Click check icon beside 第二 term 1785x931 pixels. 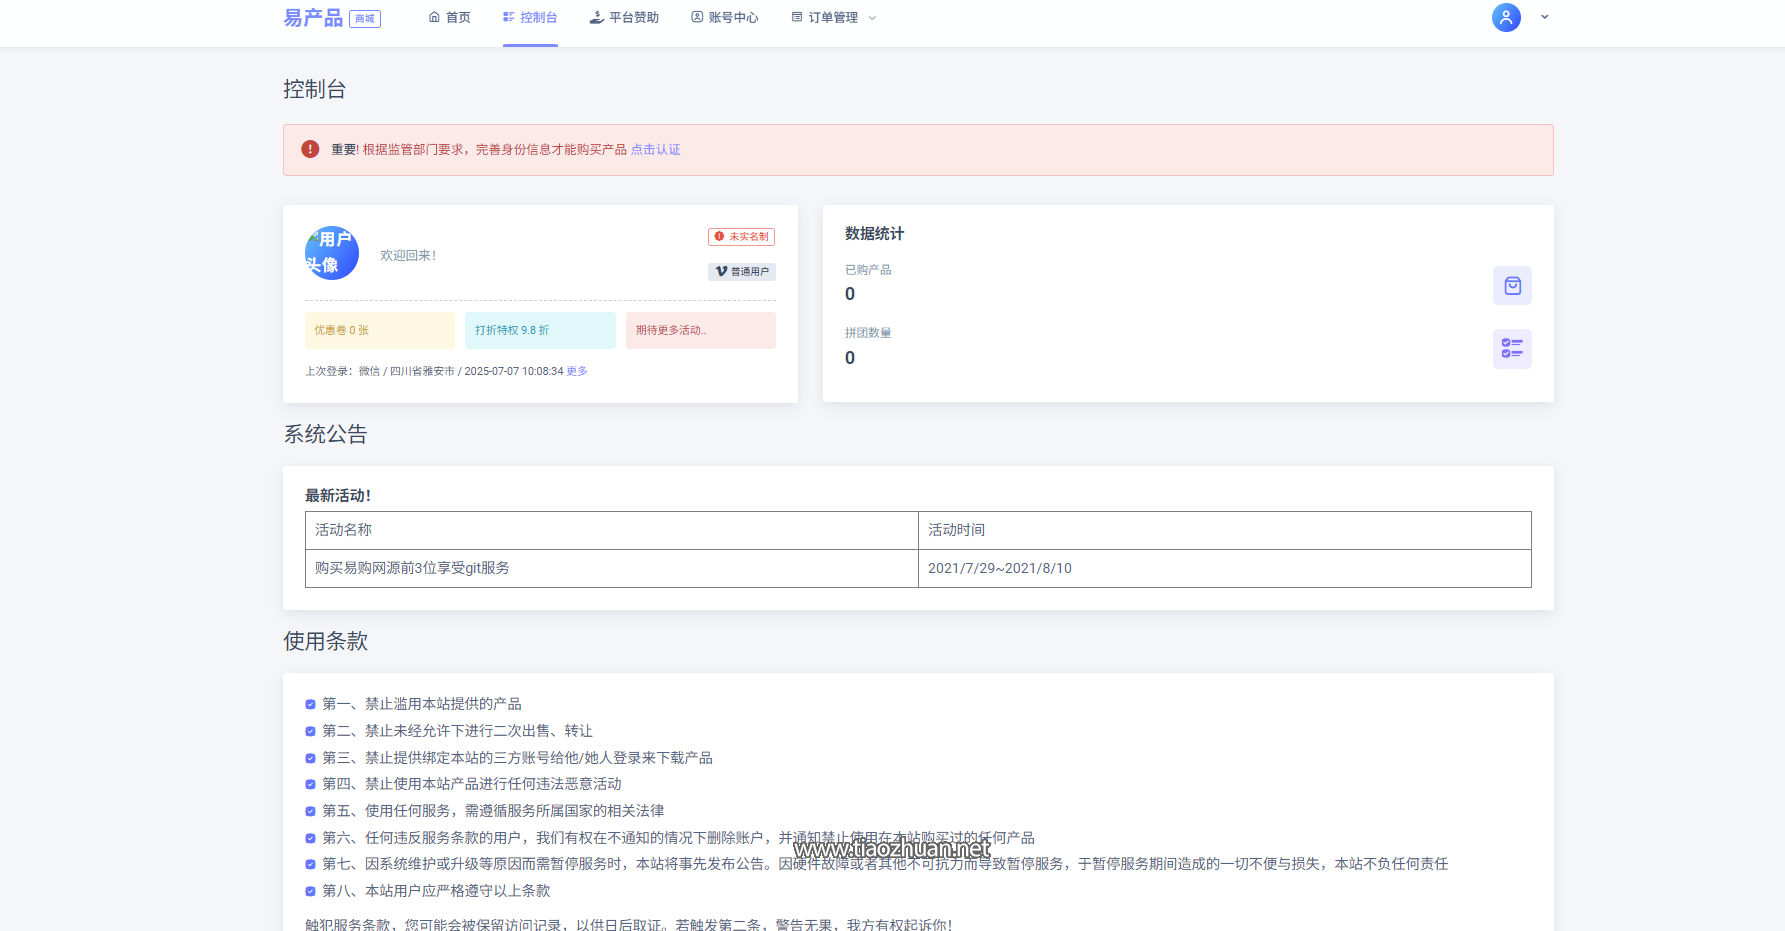click(311, 731)
